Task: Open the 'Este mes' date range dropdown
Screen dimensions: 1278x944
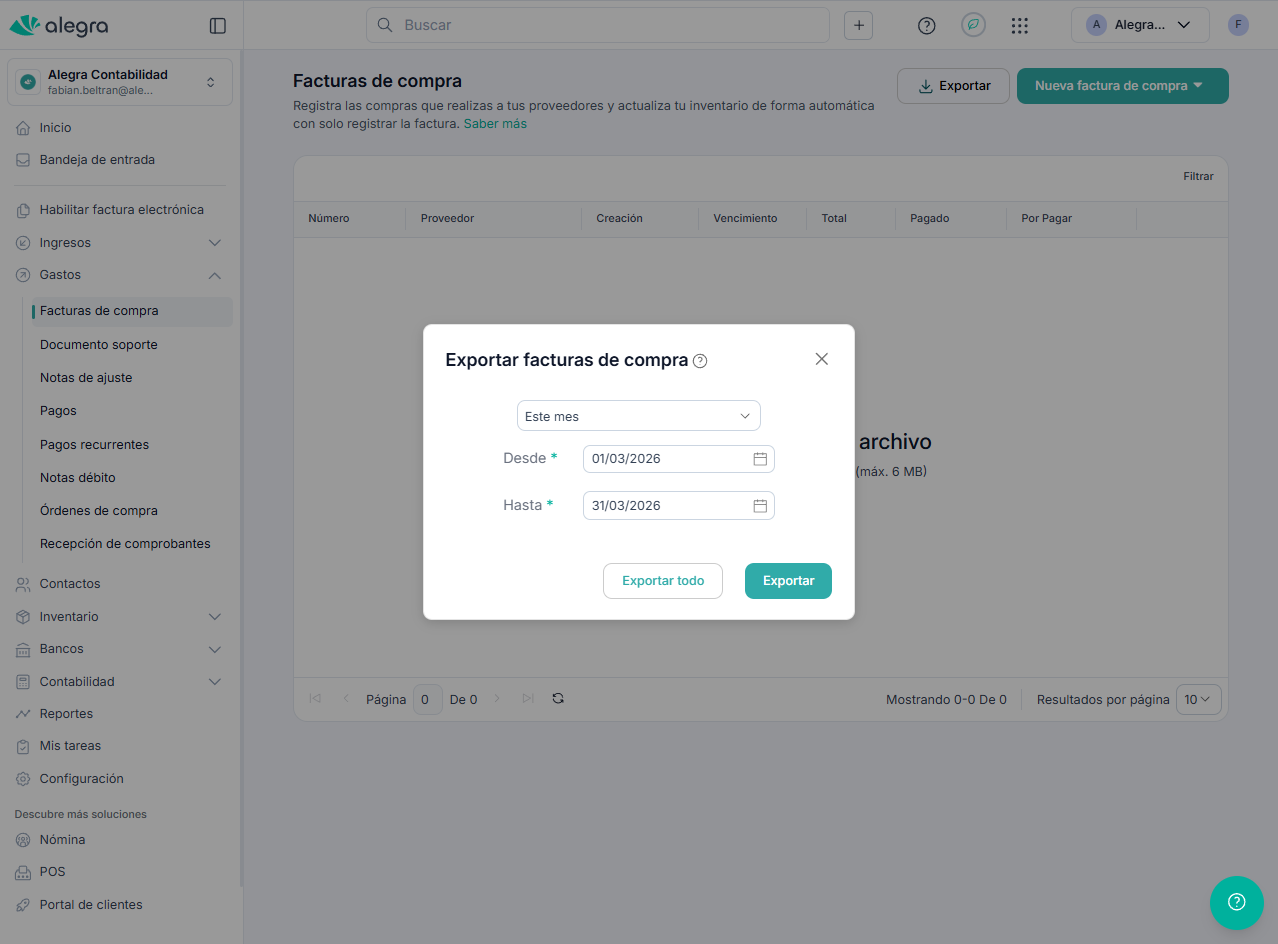Action: pos(638,415)
